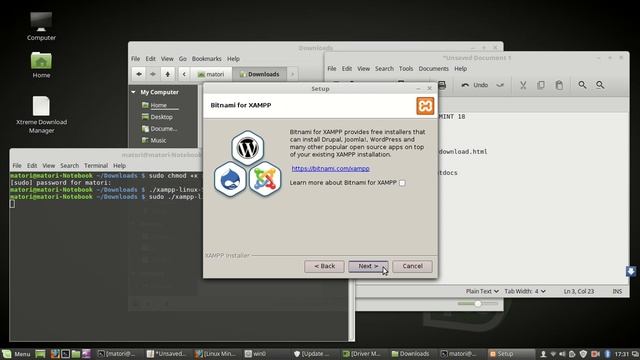Open the Mint Menu button
640x360 pixels.
tap(16, 354)
